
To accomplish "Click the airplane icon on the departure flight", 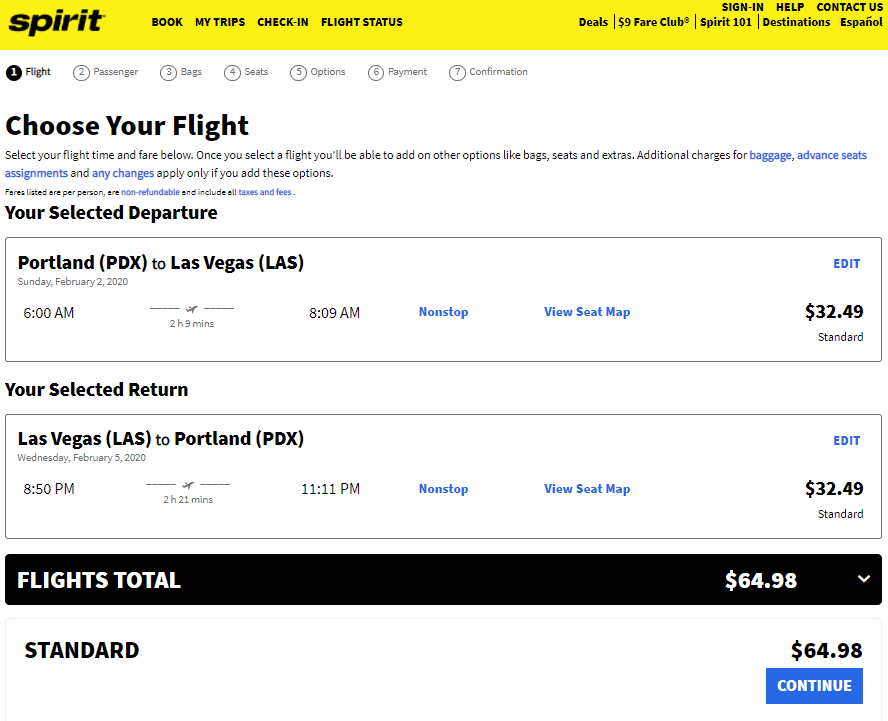I will [x=189, y=309].
